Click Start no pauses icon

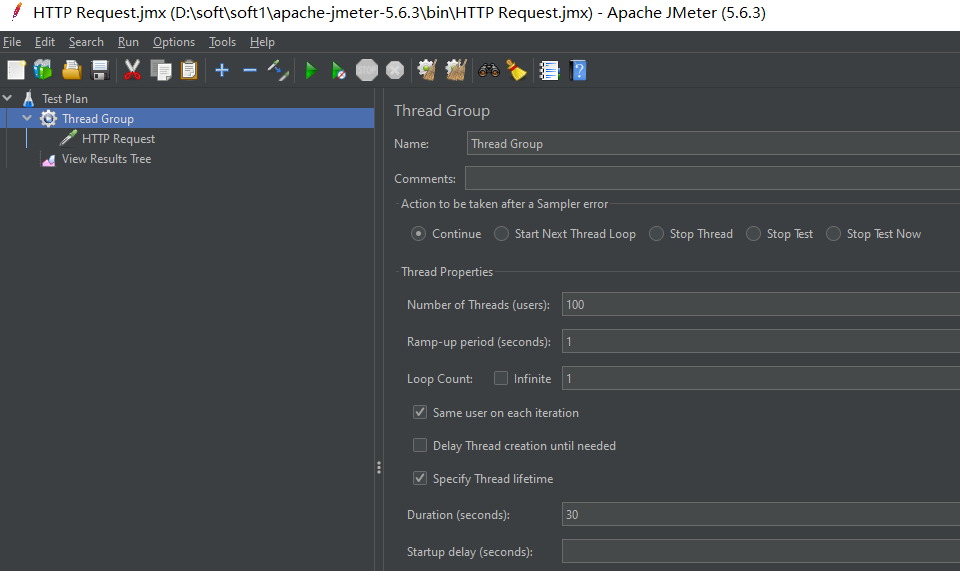(339, 70)
